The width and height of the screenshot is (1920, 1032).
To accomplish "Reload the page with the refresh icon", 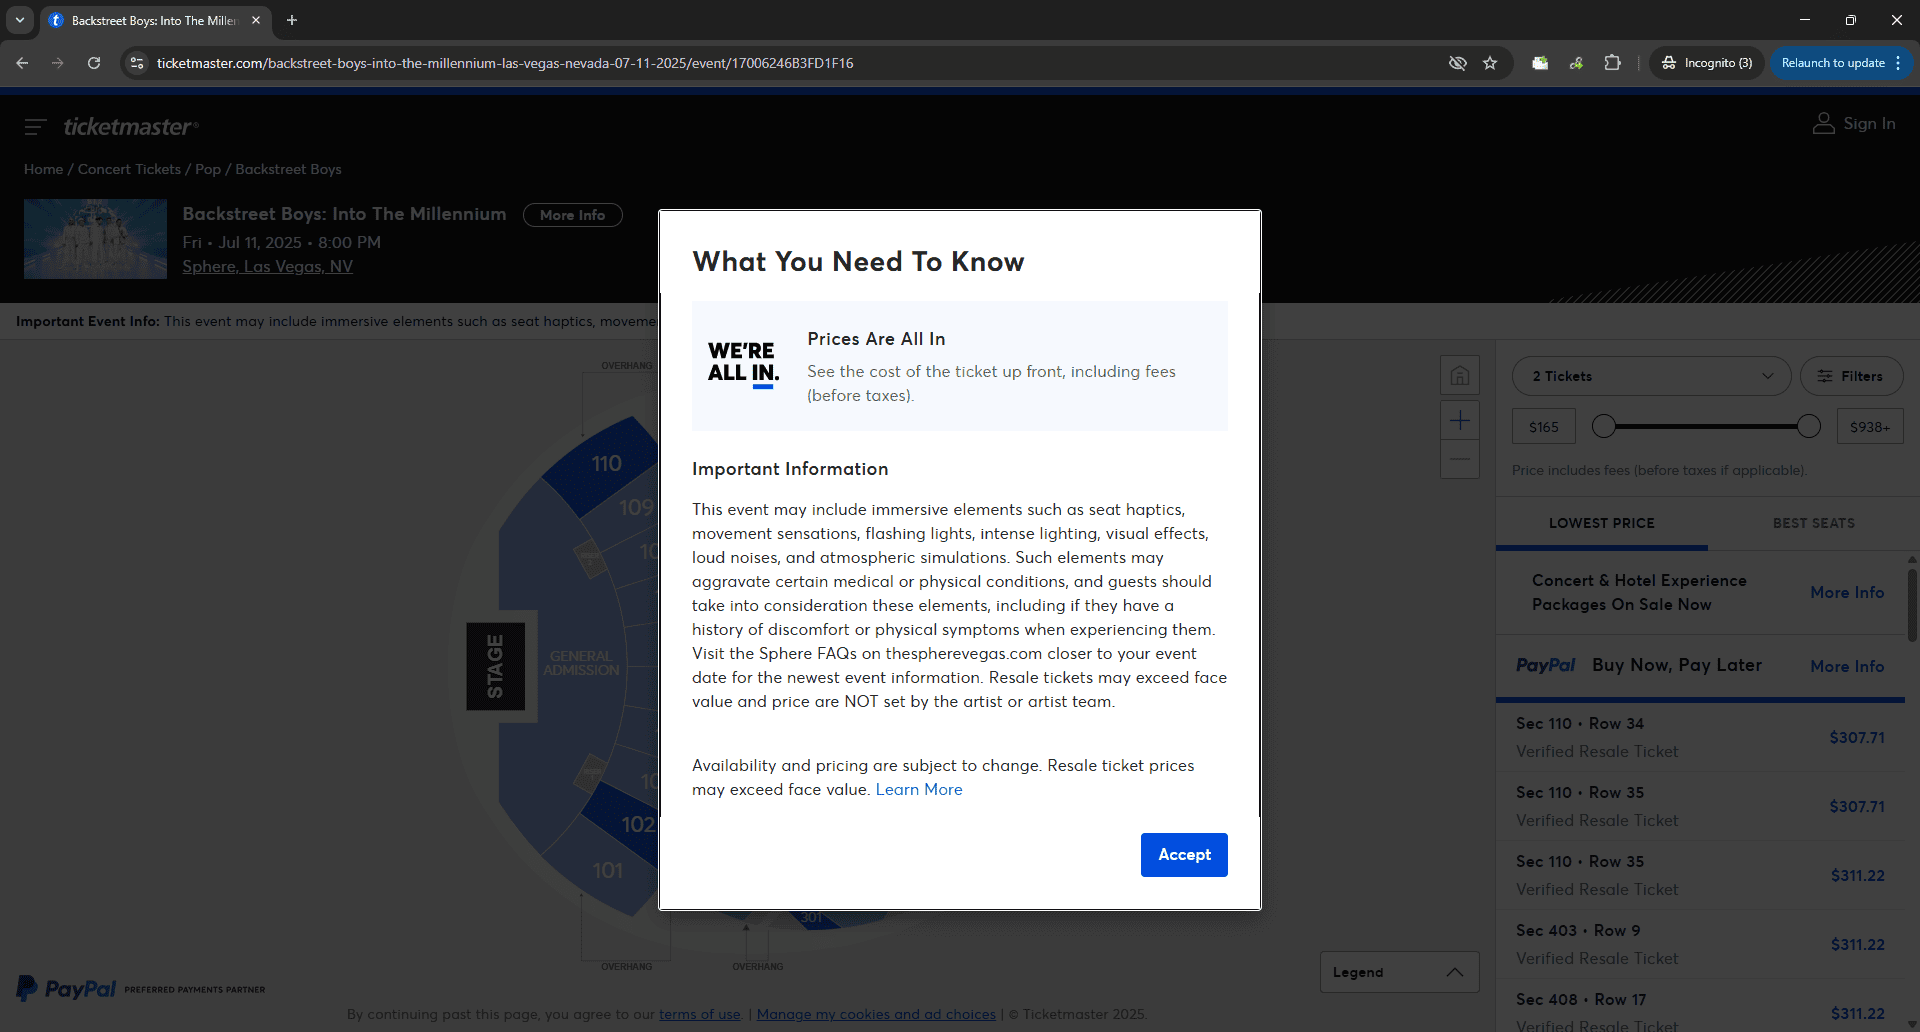I will click(94, 63).
